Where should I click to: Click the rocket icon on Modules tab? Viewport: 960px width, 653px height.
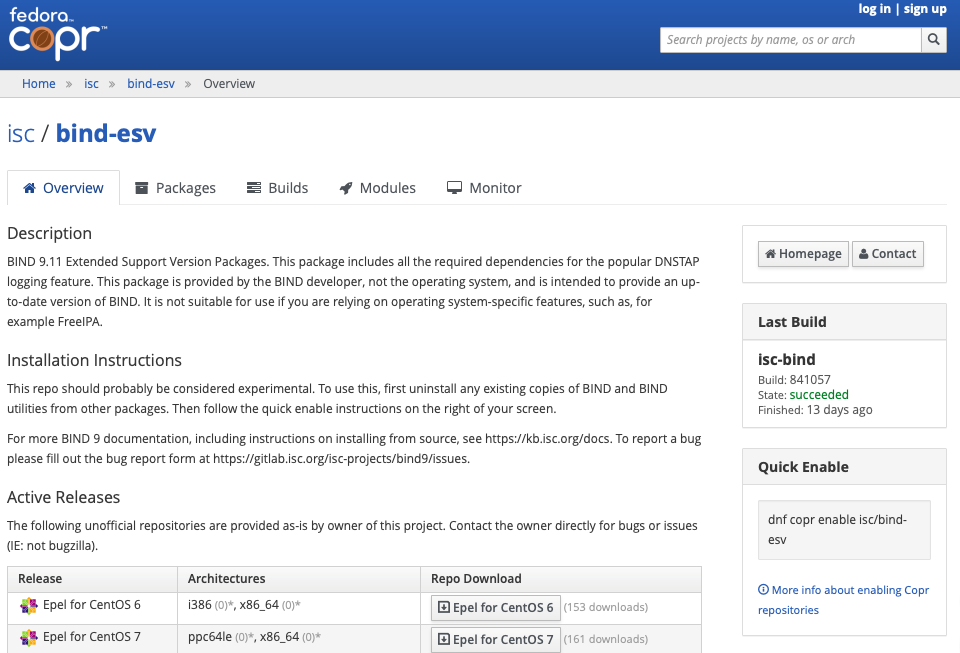pos(346,188)
